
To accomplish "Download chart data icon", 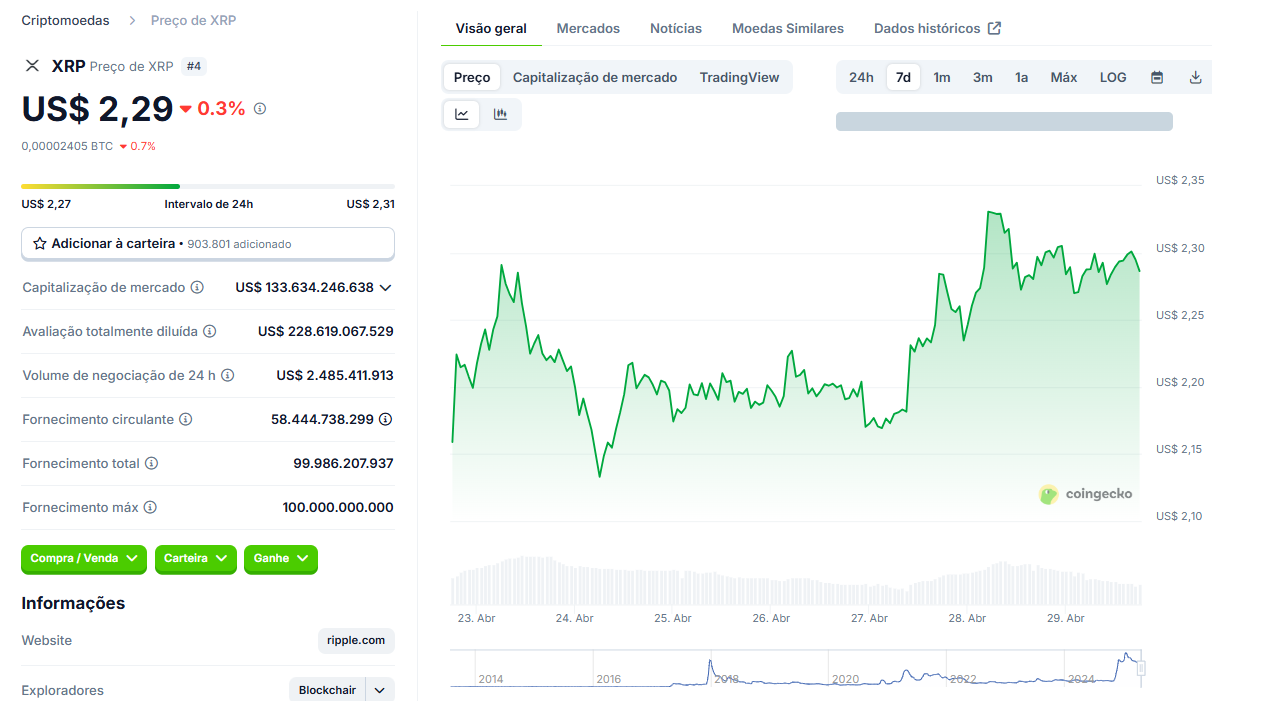I will 1195,77.
